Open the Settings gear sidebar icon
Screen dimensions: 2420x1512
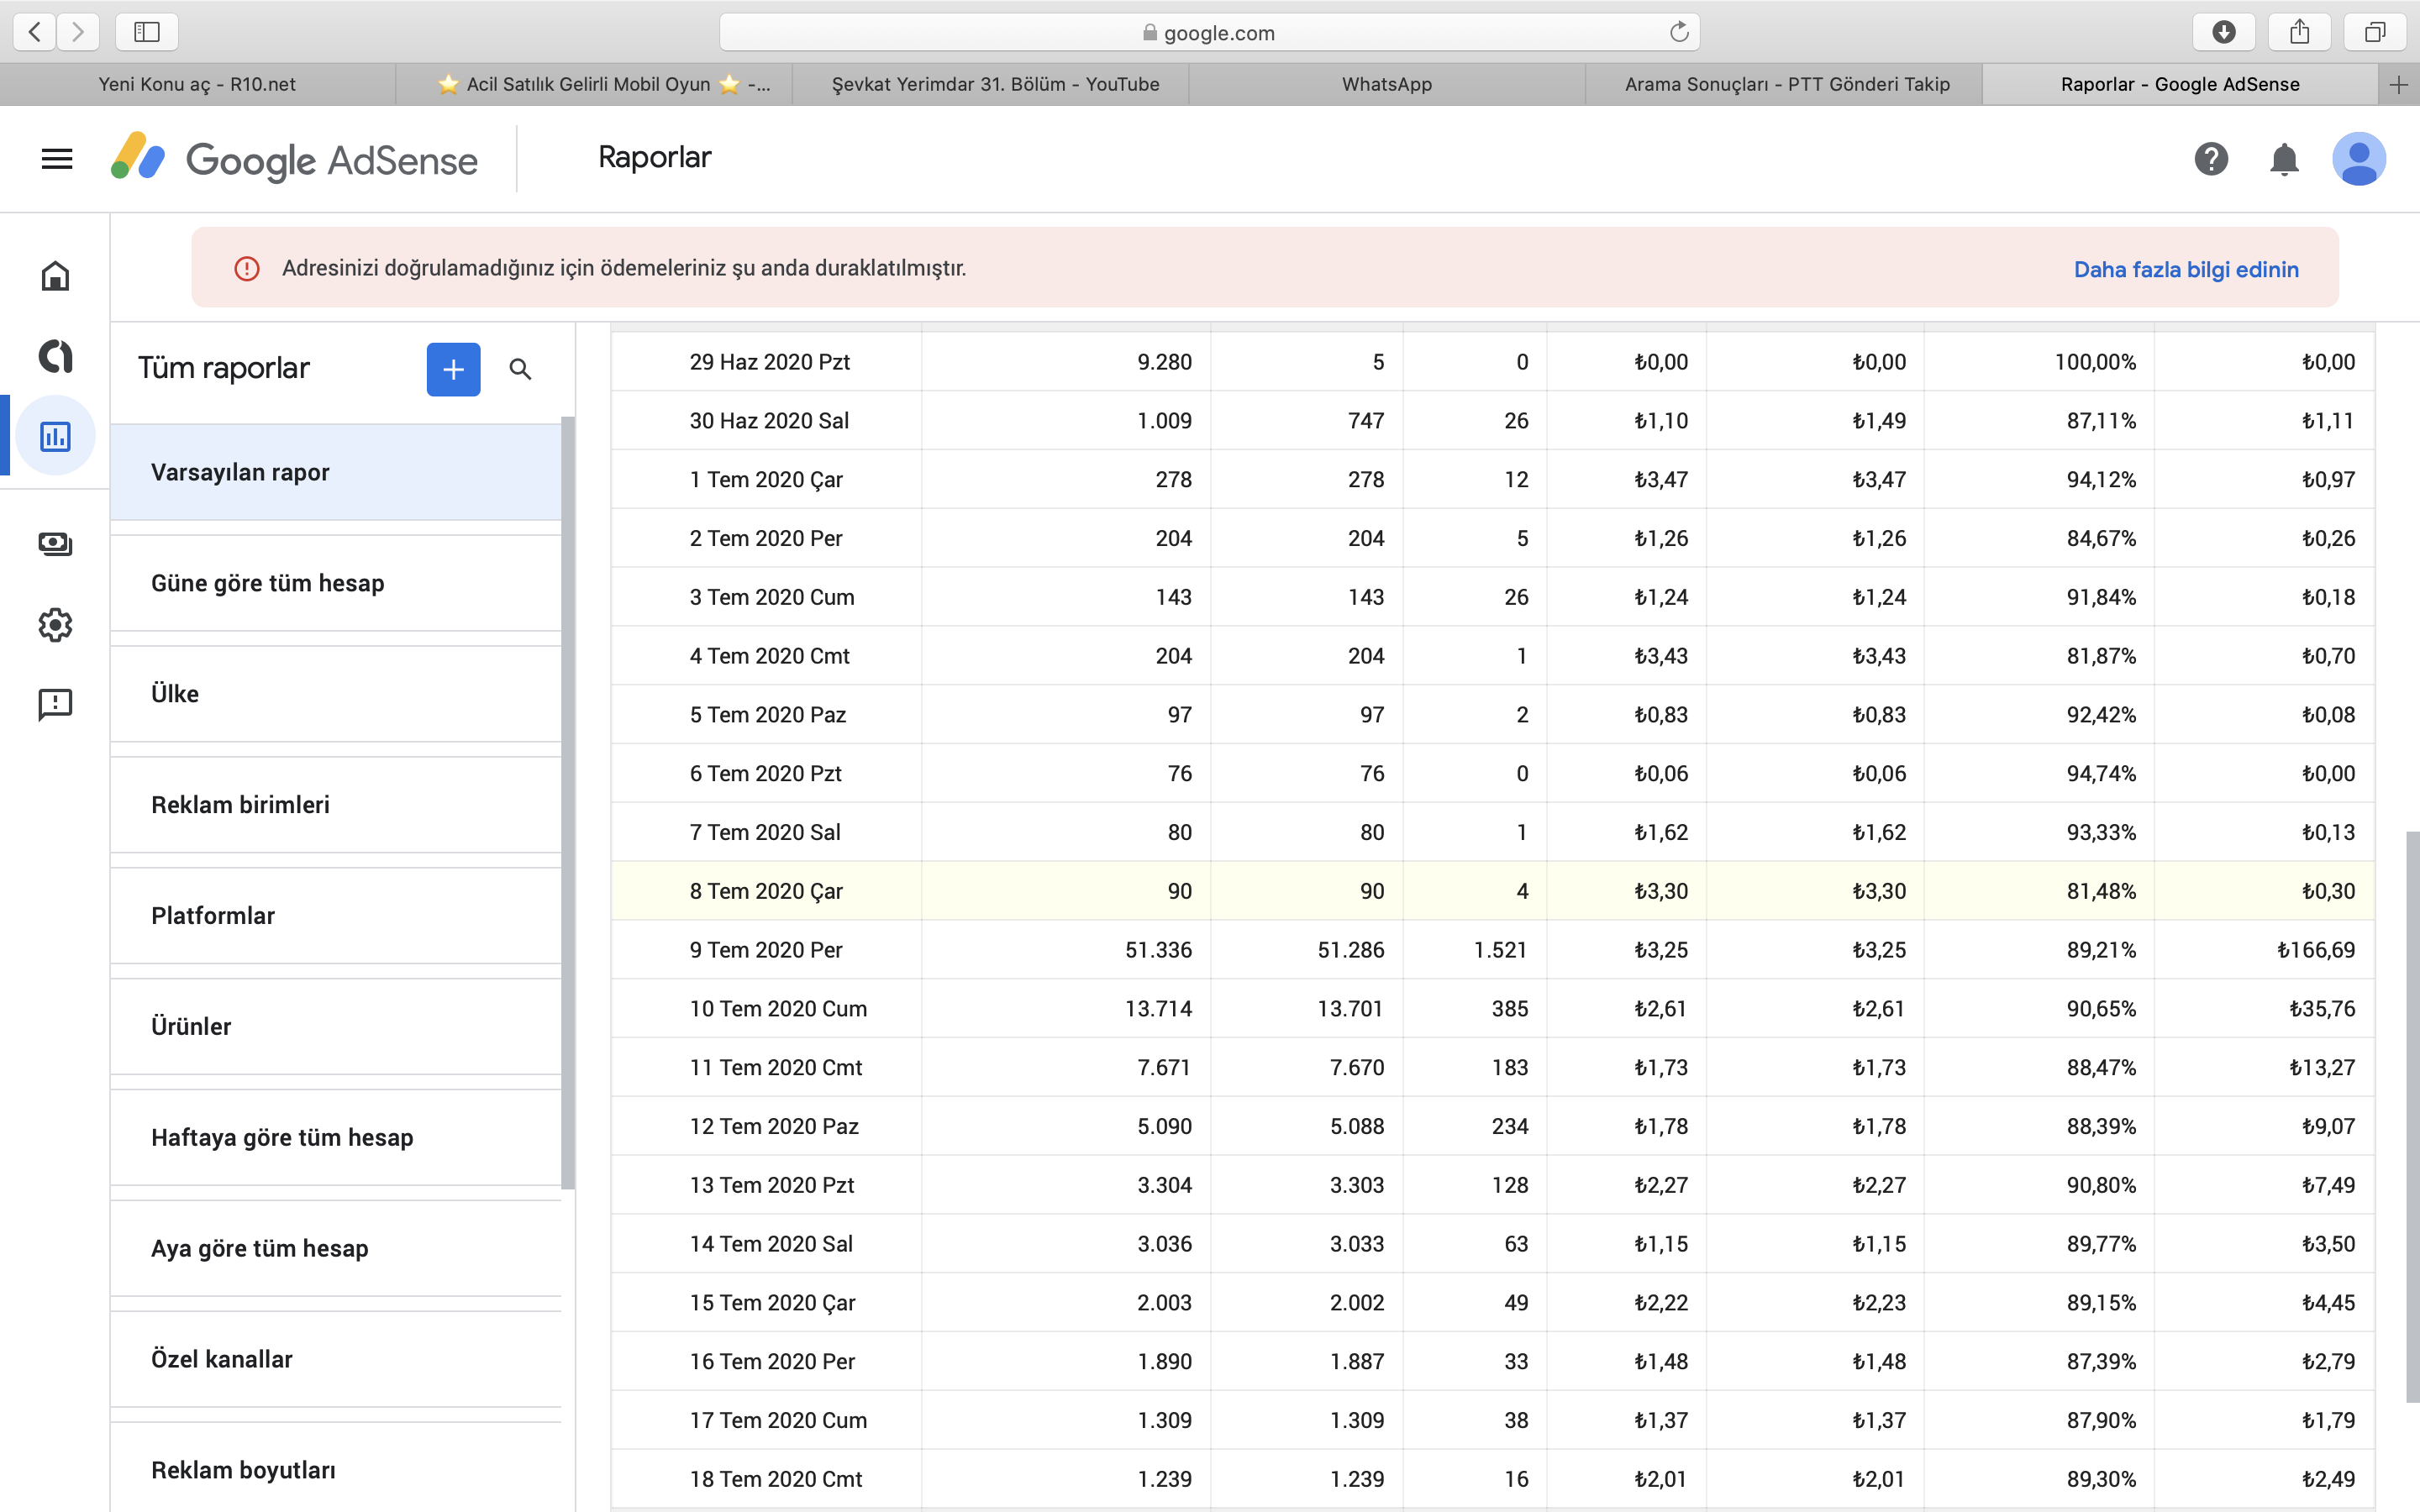coord(55,625)
